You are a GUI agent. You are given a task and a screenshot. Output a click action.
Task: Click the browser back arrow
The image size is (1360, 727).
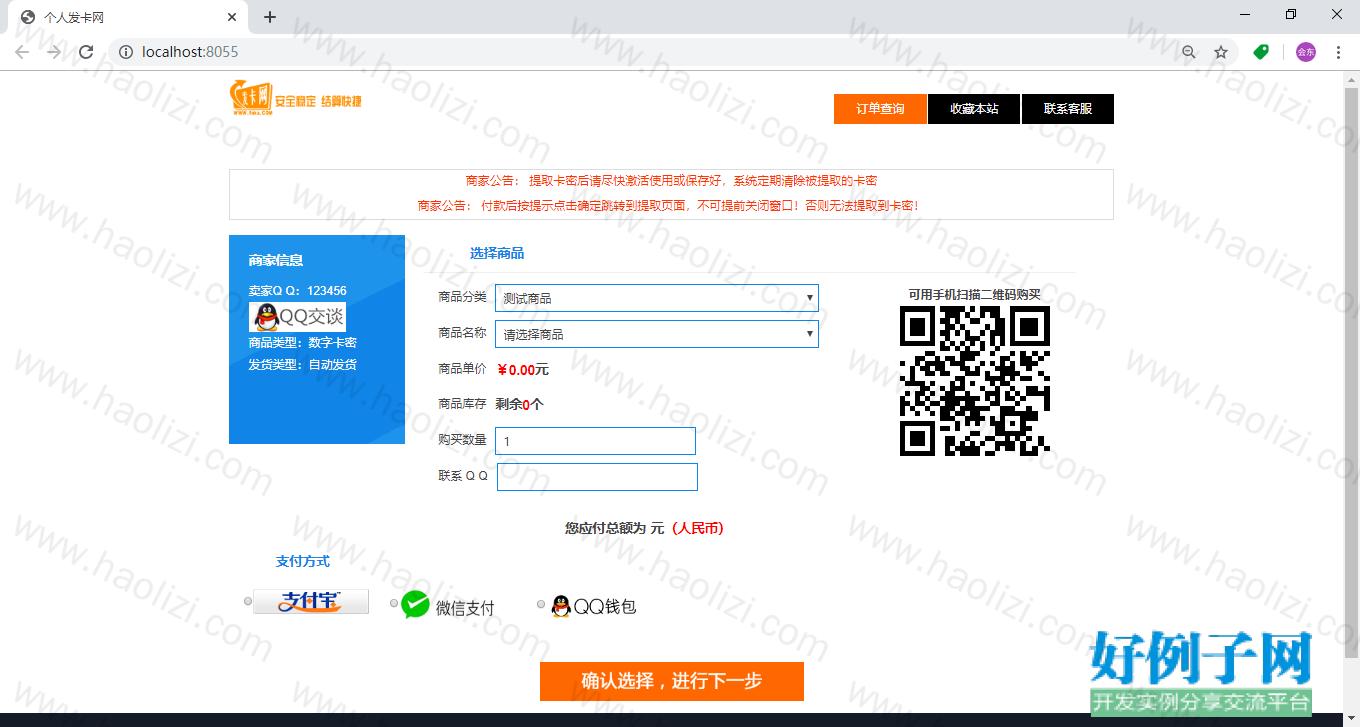22,52
